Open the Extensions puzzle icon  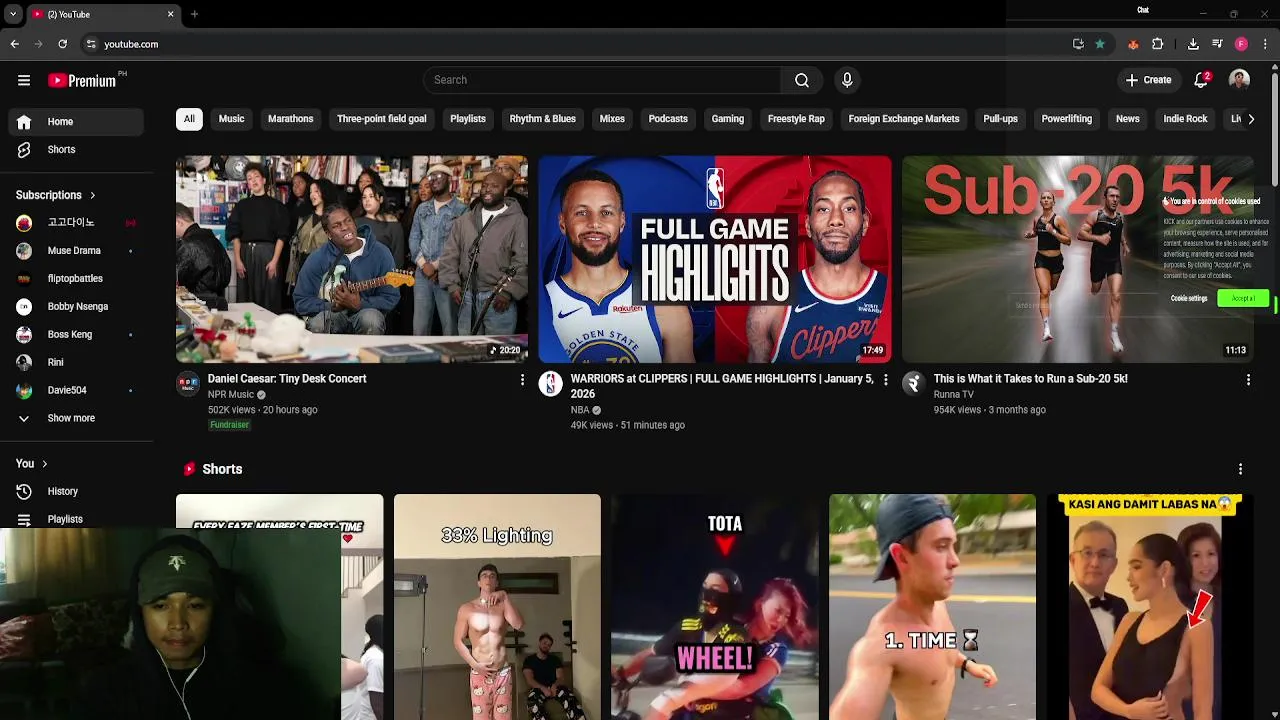tap(1158, 44)
